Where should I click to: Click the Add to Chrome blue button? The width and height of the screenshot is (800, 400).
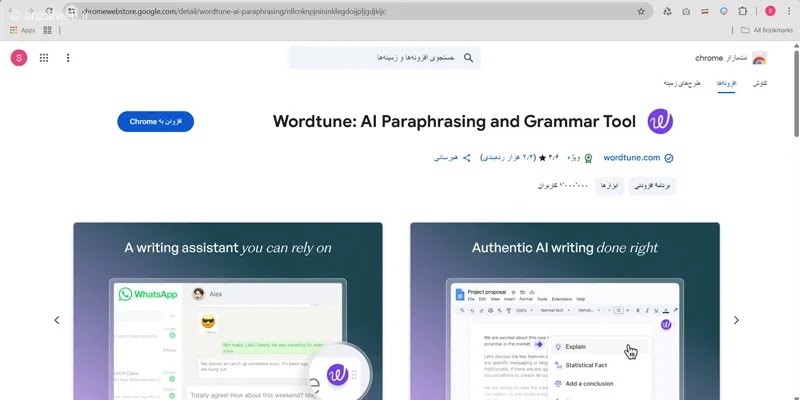(156, 121)
